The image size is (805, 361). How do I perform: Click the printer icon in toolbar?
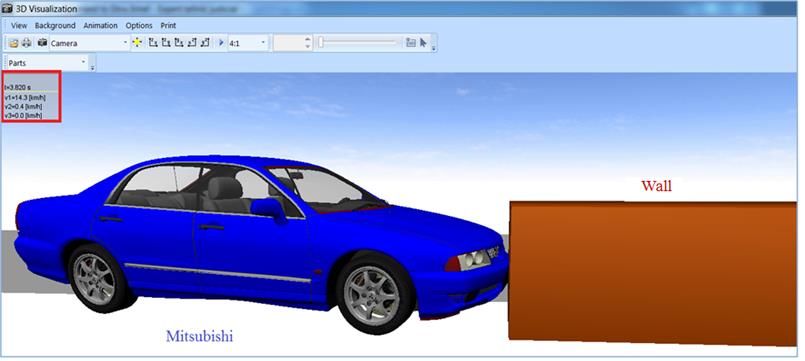click(26, 43)
